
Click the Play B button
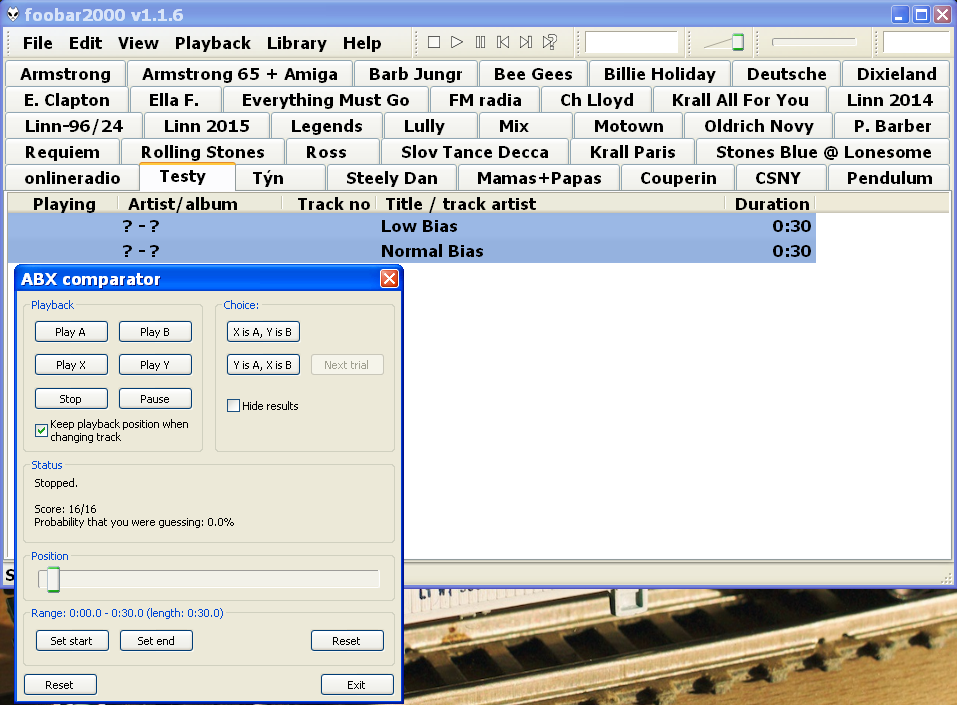155,331
